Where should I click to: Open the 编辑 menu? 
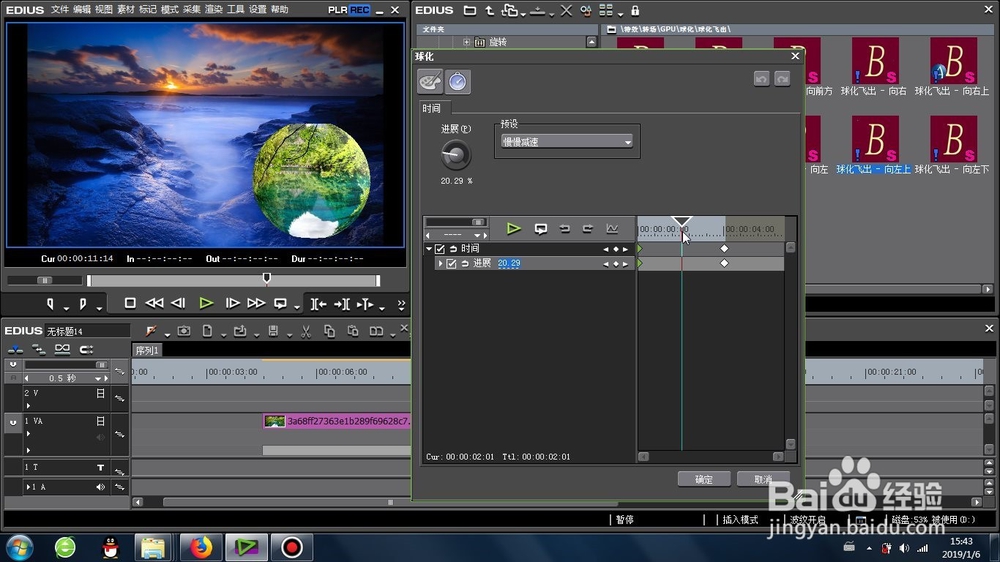click(x=82, y=10)
